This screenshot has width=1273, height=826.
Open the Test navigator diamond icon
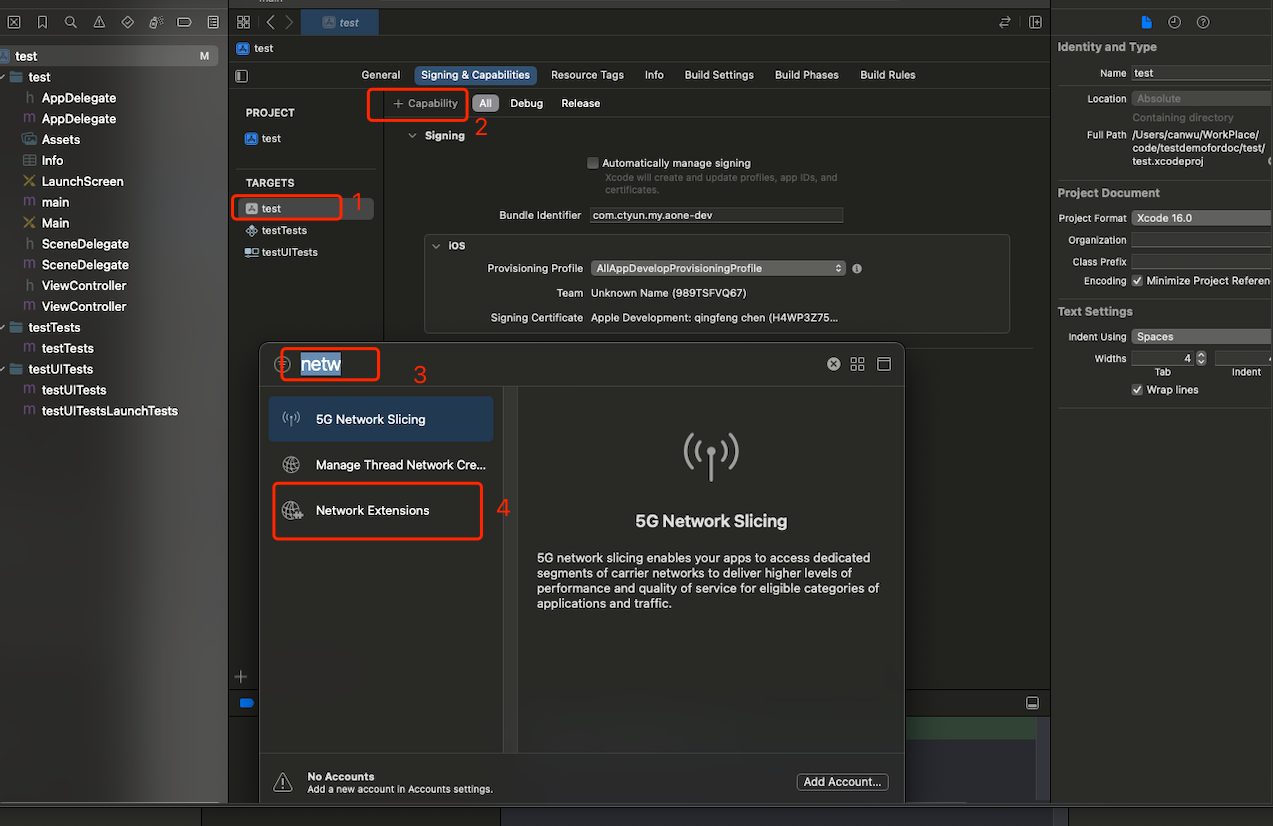coord(127,22)
